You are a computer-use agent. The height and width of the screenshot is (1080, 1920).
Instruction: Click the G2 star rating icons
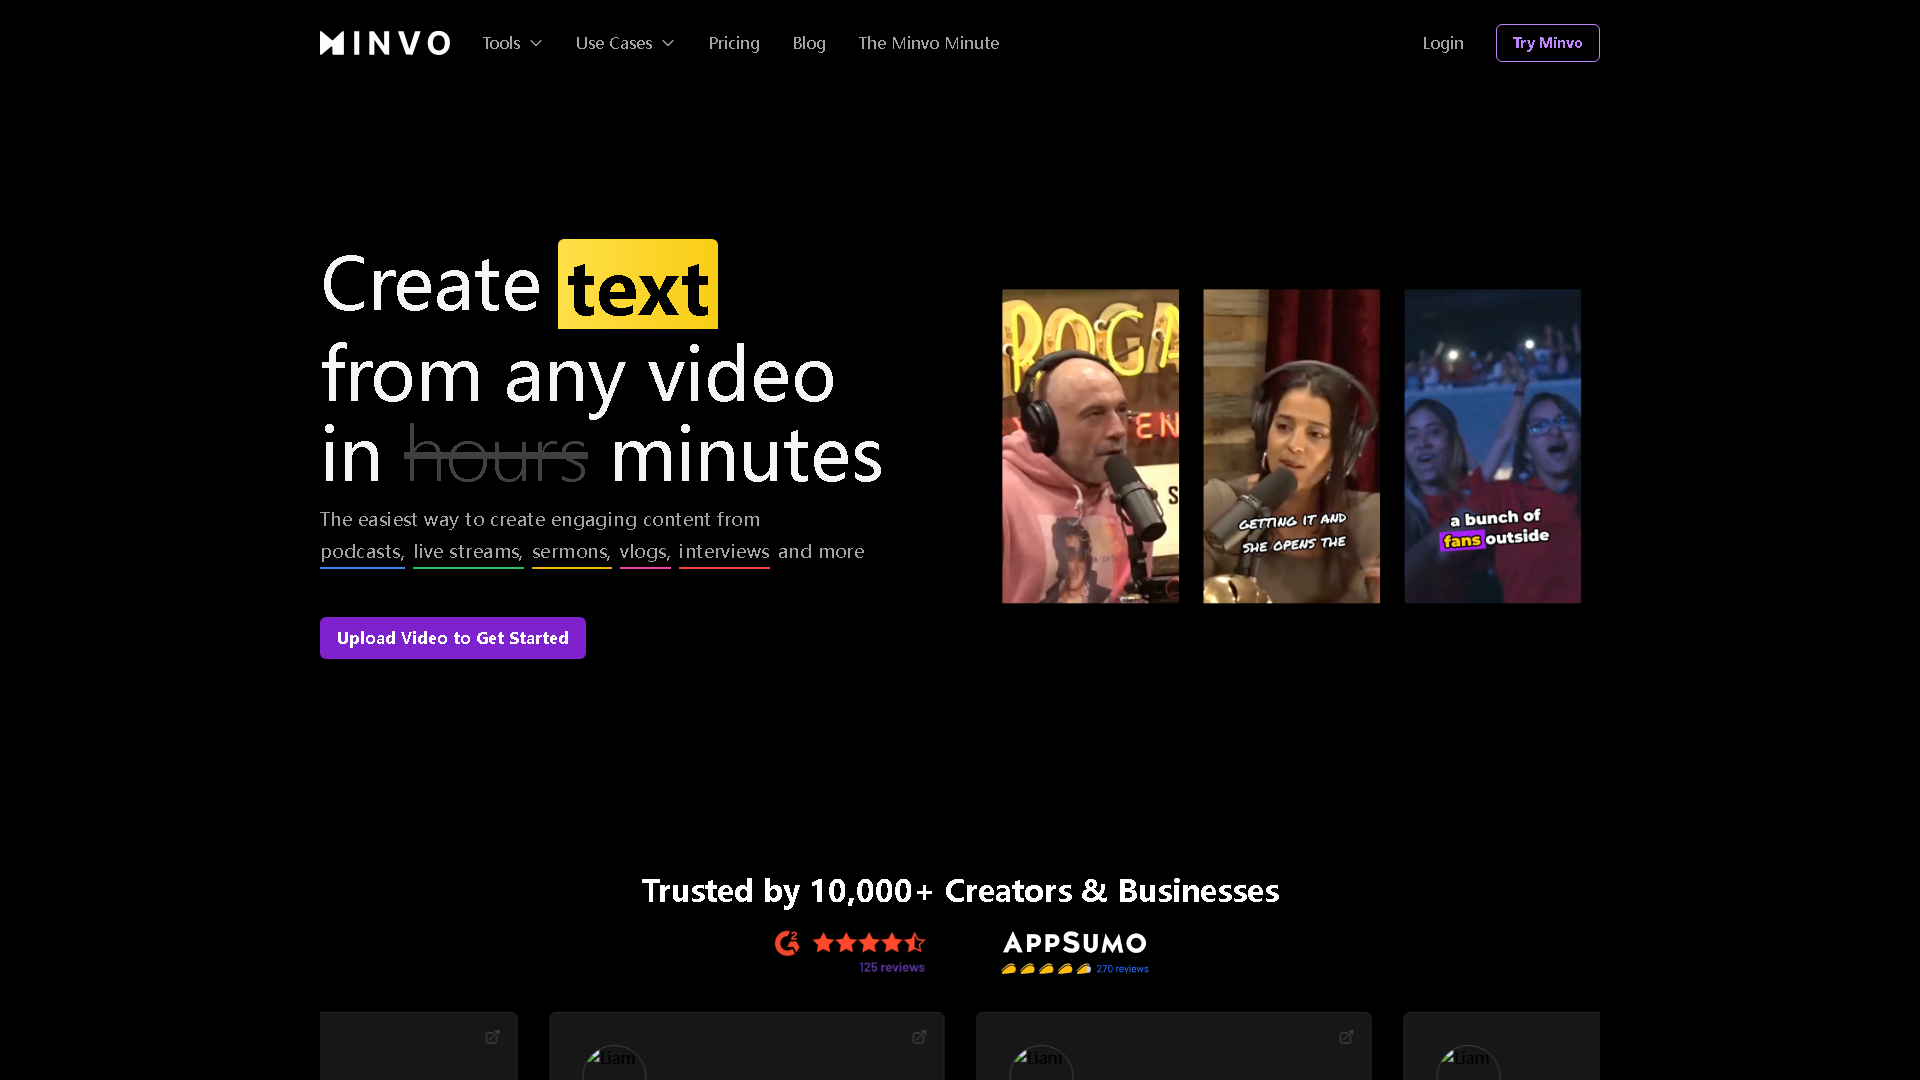pos(868,943)
